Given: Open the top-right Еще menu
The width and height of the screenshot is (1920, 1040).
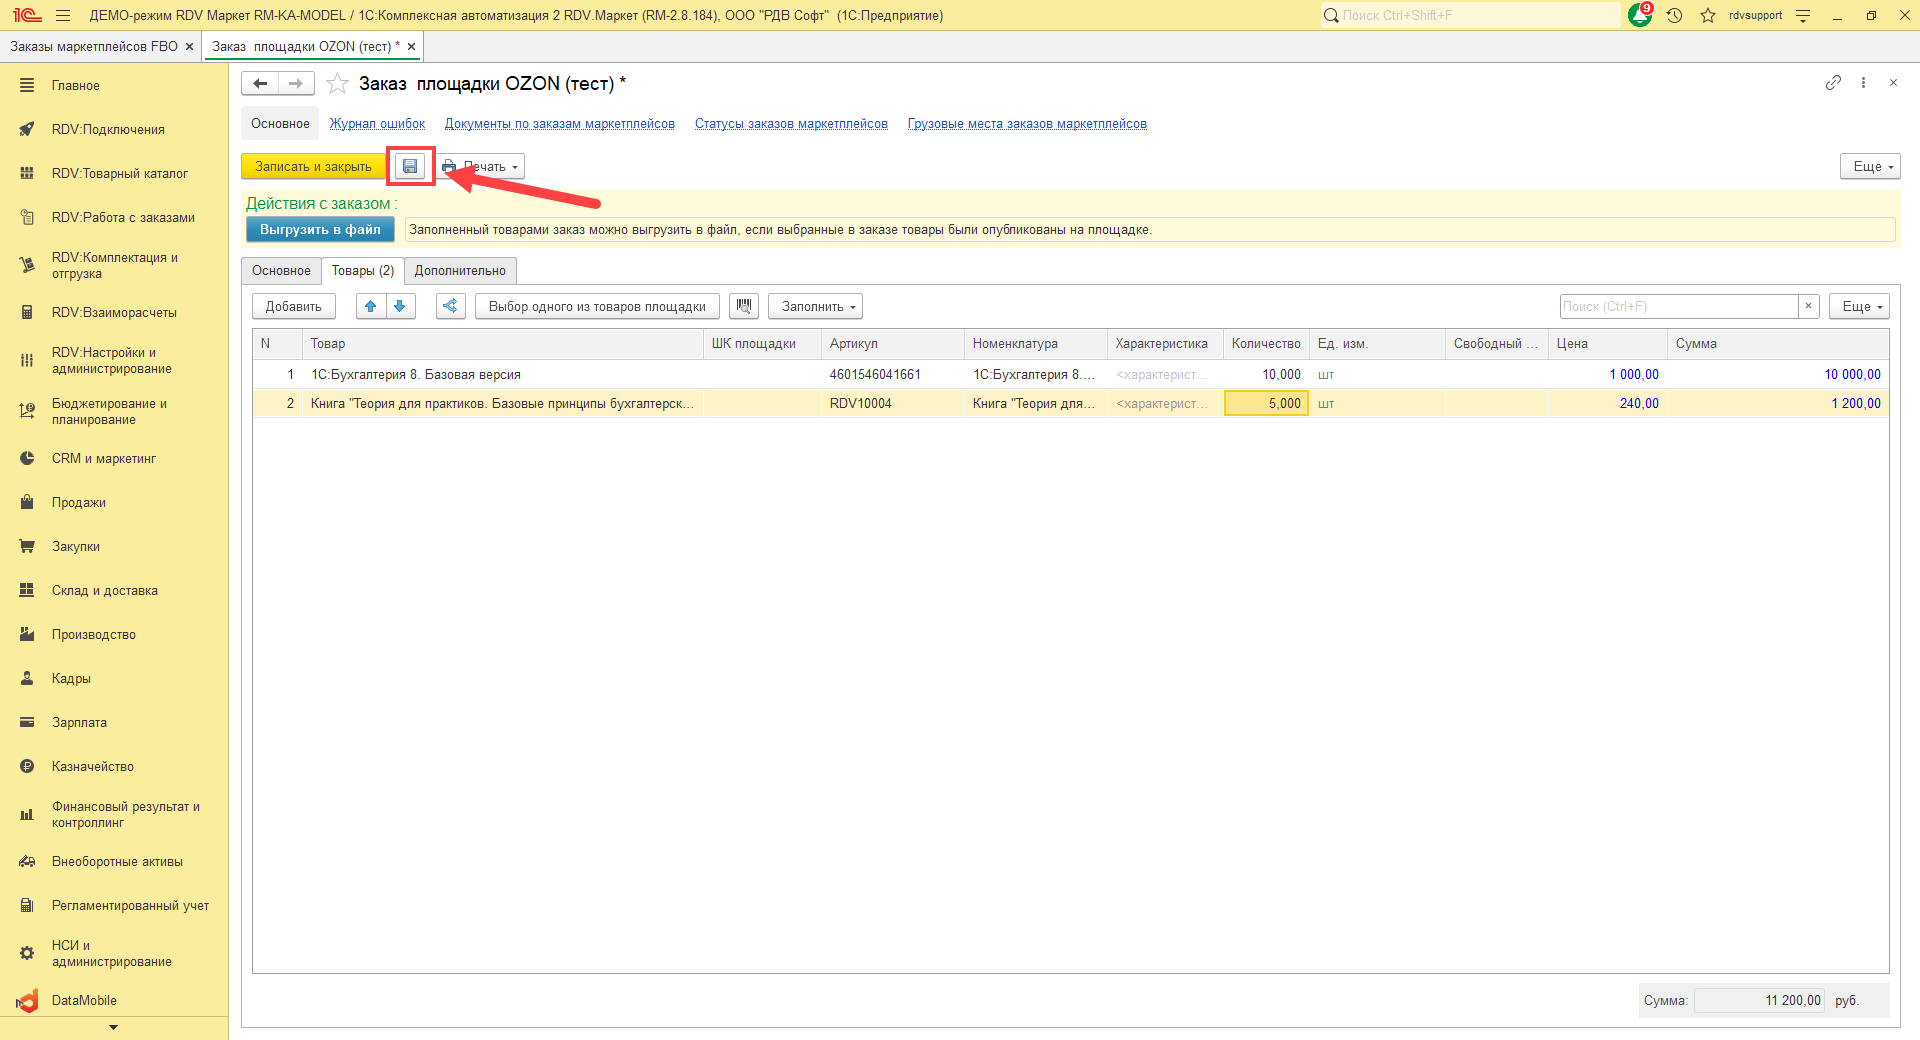Looking at the screenshot, I should 1869,167.
